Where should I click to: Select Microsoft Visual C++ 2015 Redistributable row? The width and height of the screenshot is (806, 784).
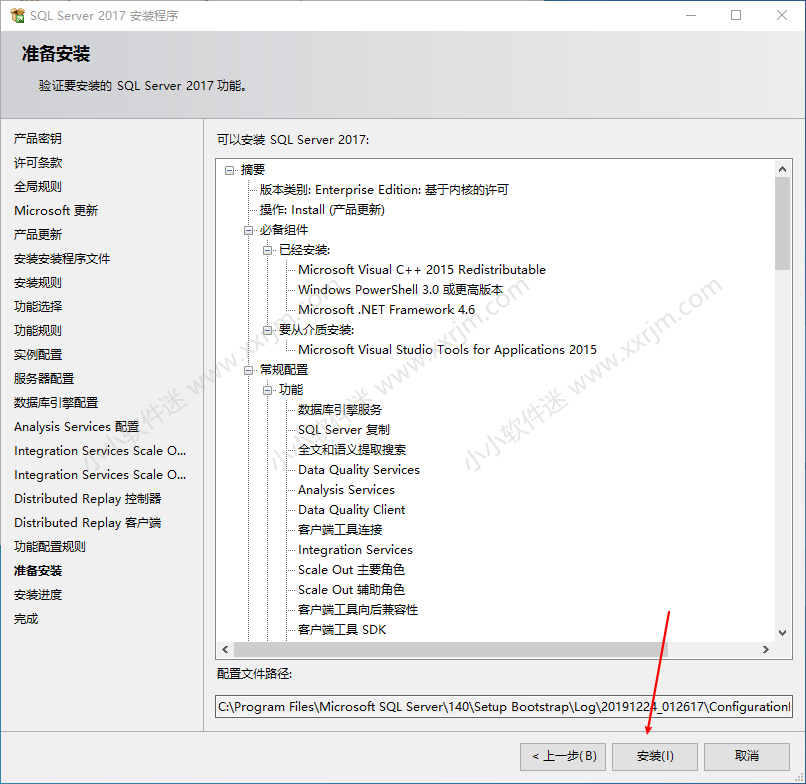[x=422, y=270]
